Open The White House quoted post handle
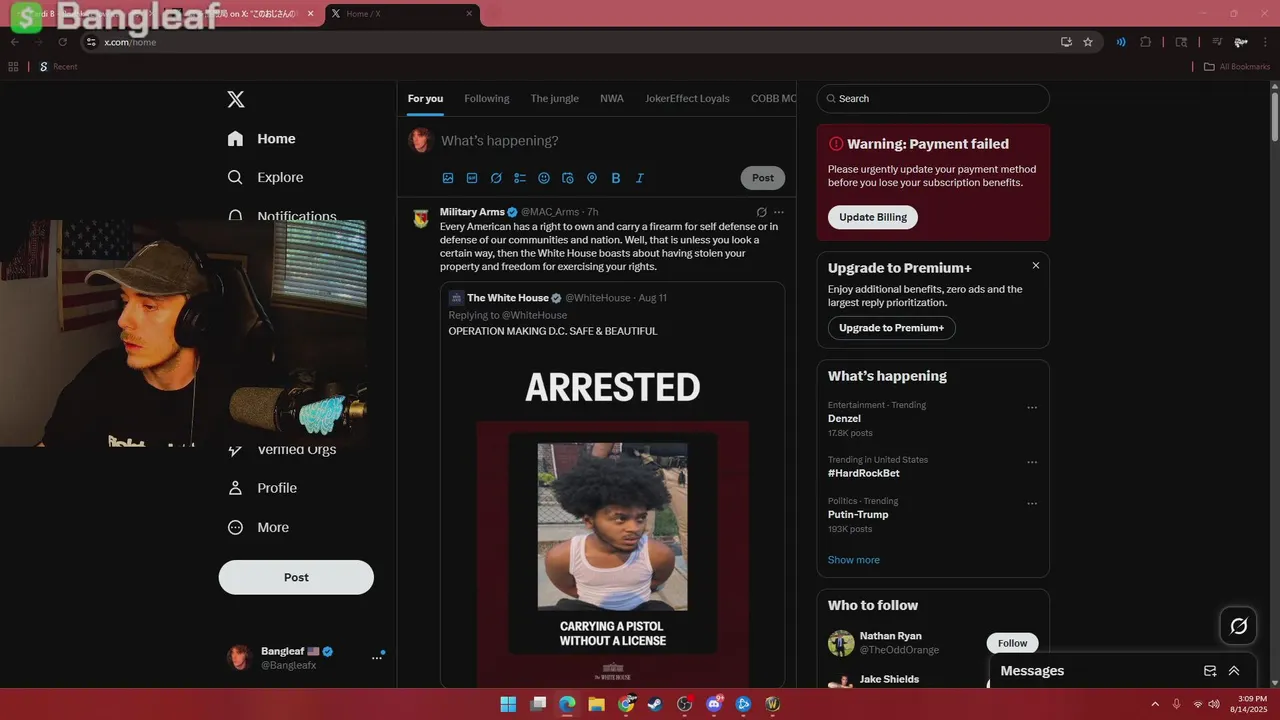 (598, 298)
